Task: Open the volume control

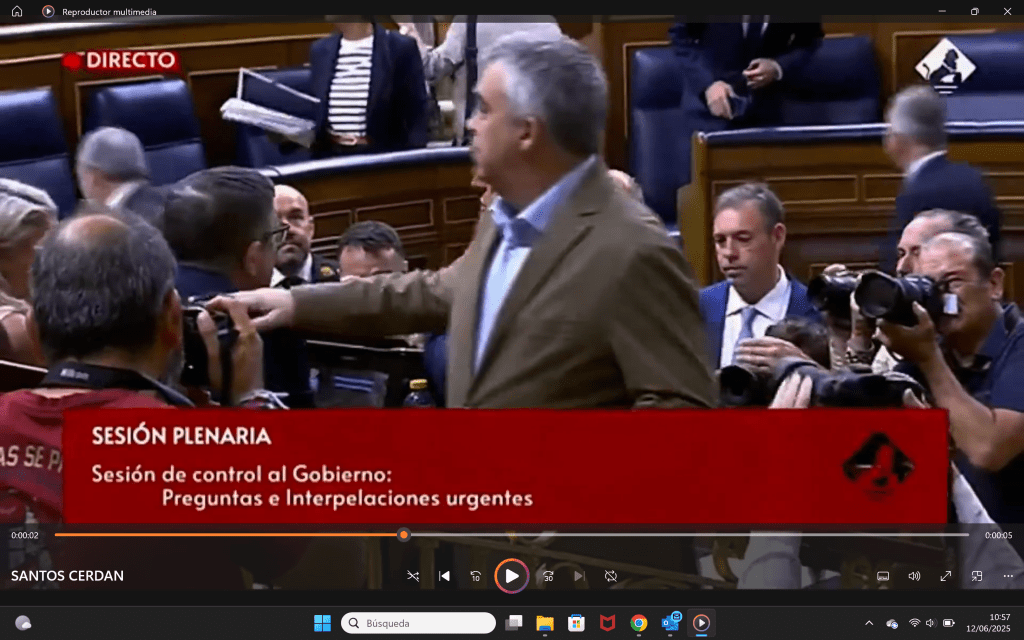Action: coord(914,576)
